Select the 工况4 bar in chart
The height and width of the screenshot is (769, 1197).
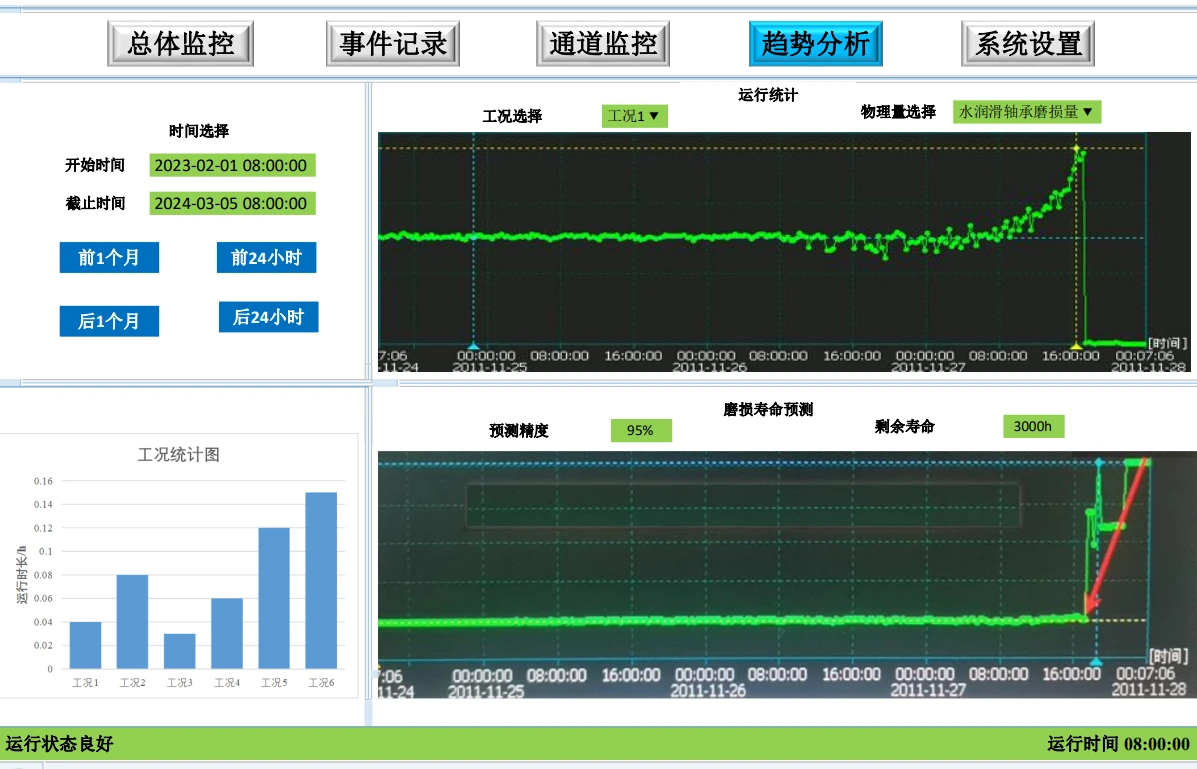[227, 634]
